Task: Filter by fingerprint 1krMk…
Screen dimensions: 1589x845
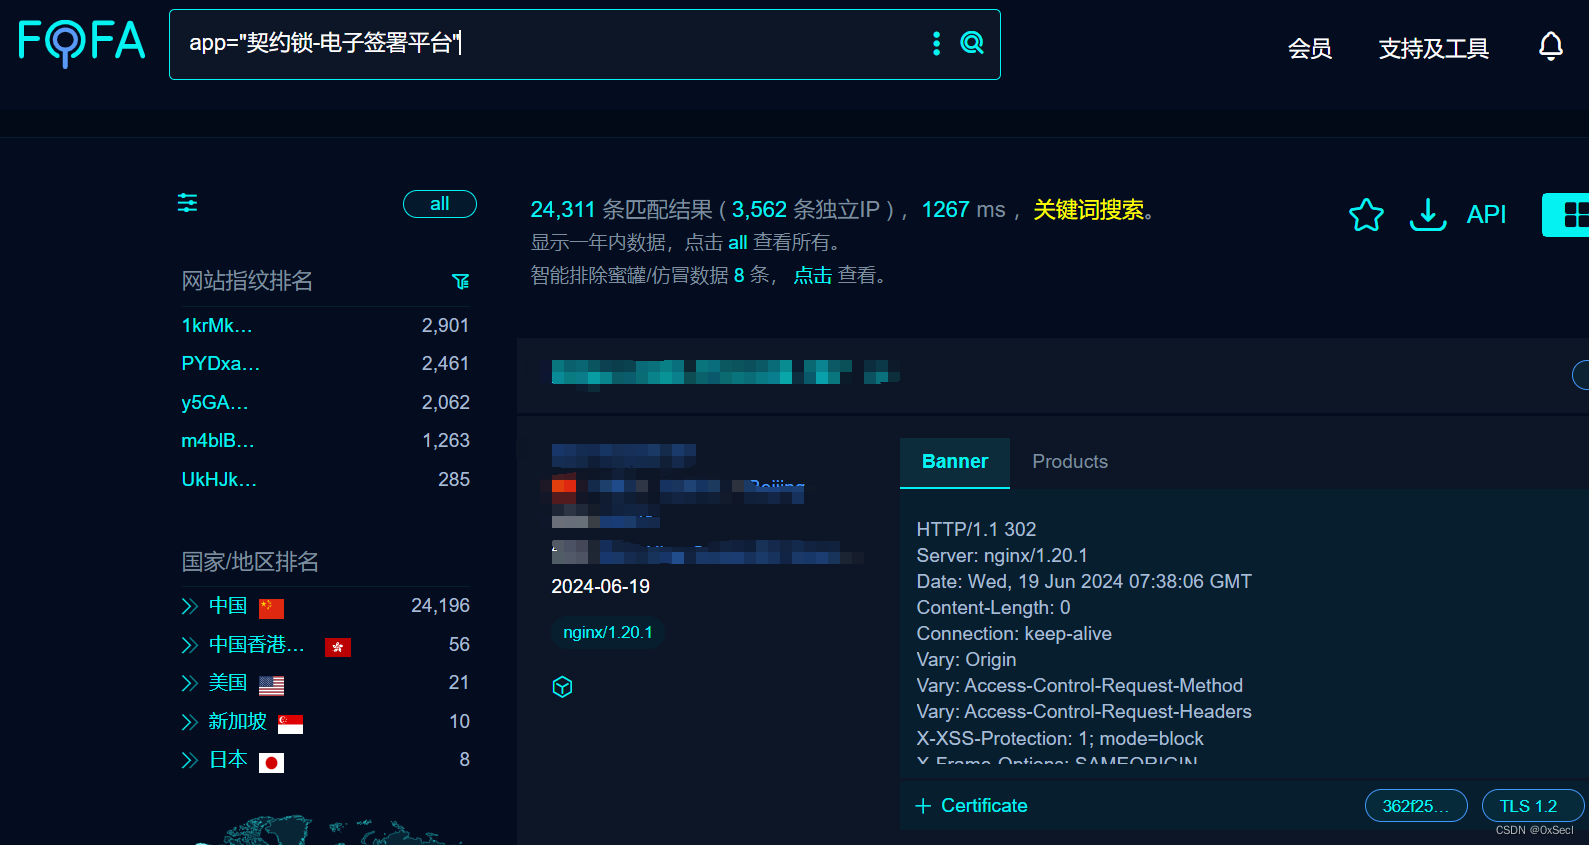Action: click(217, 325)
